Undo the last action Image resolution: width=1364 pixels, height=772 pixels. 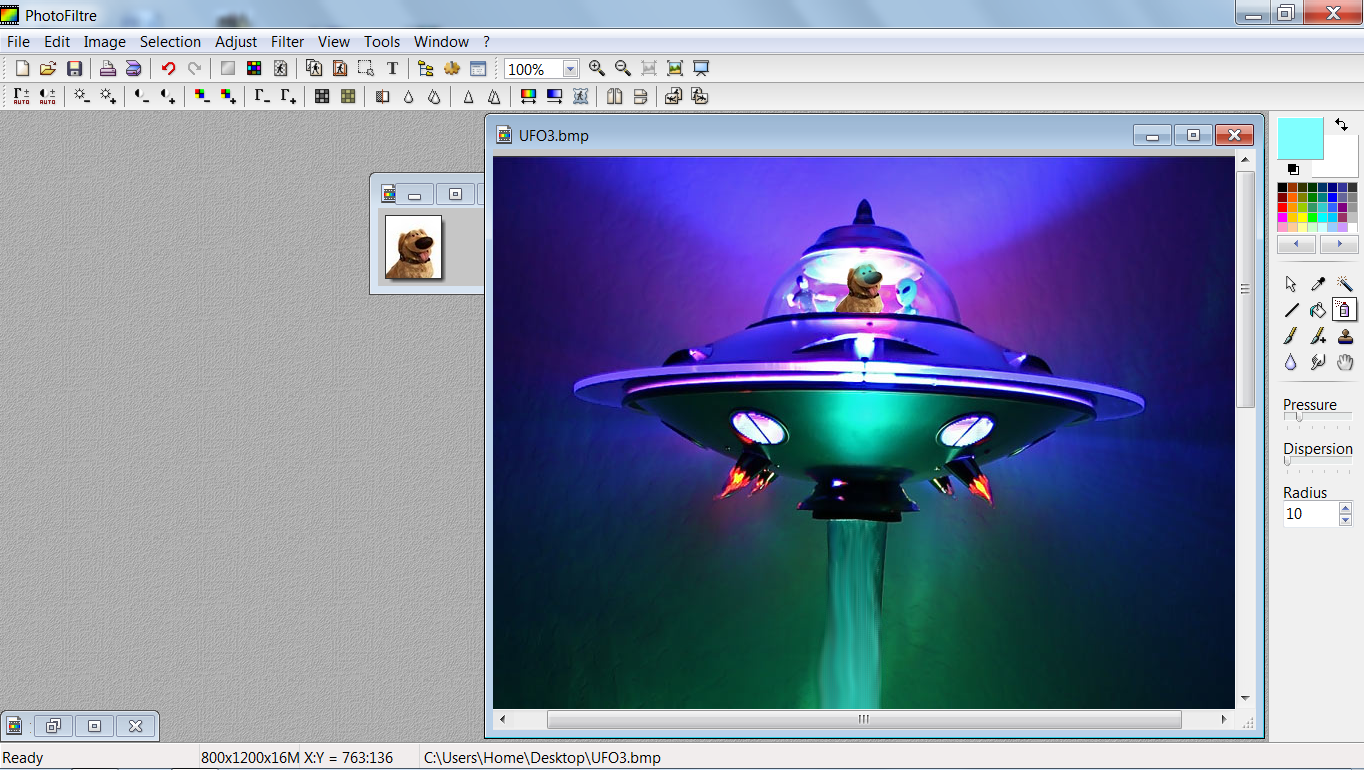tap(168, 68)
